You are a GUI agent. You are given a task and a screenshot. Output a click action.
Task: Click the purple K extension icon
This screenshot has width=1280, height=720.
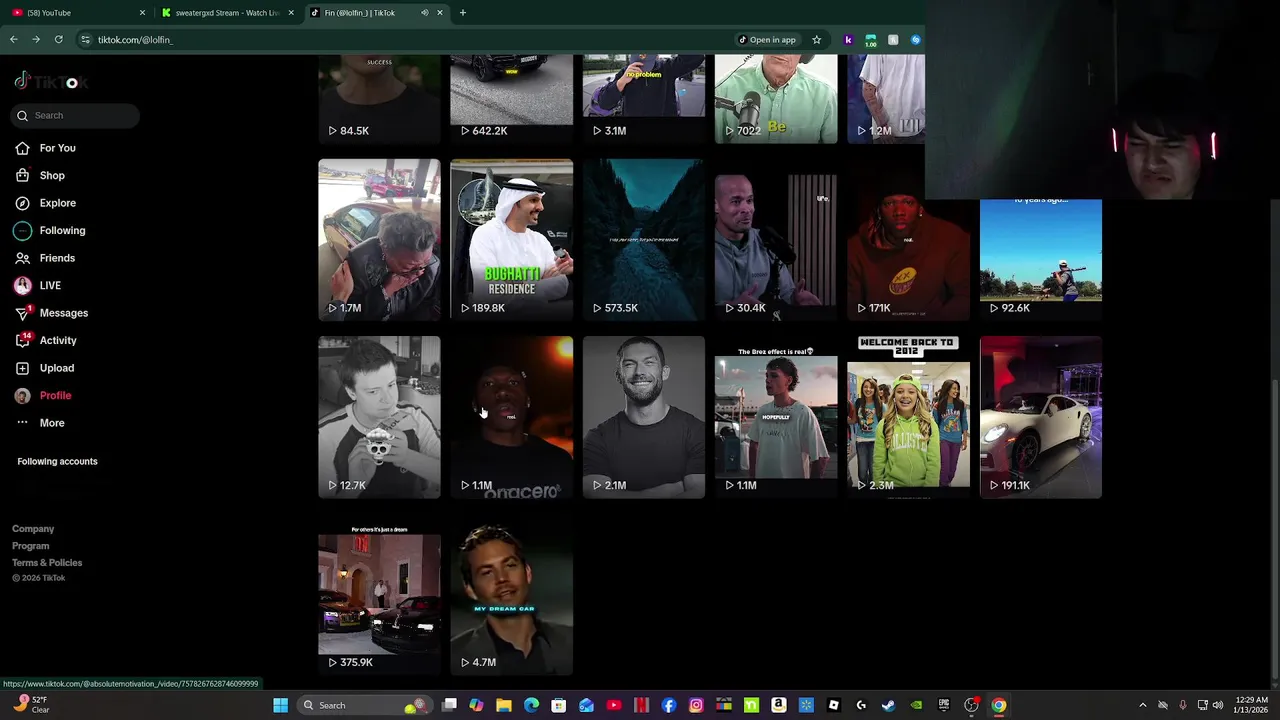coord(849,40)
